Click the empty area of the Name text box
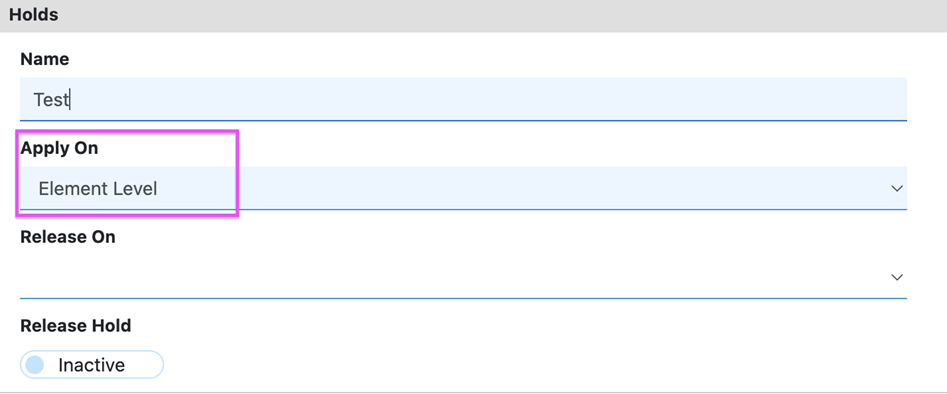Screen dimensions: 947x394 pos(483,99)
